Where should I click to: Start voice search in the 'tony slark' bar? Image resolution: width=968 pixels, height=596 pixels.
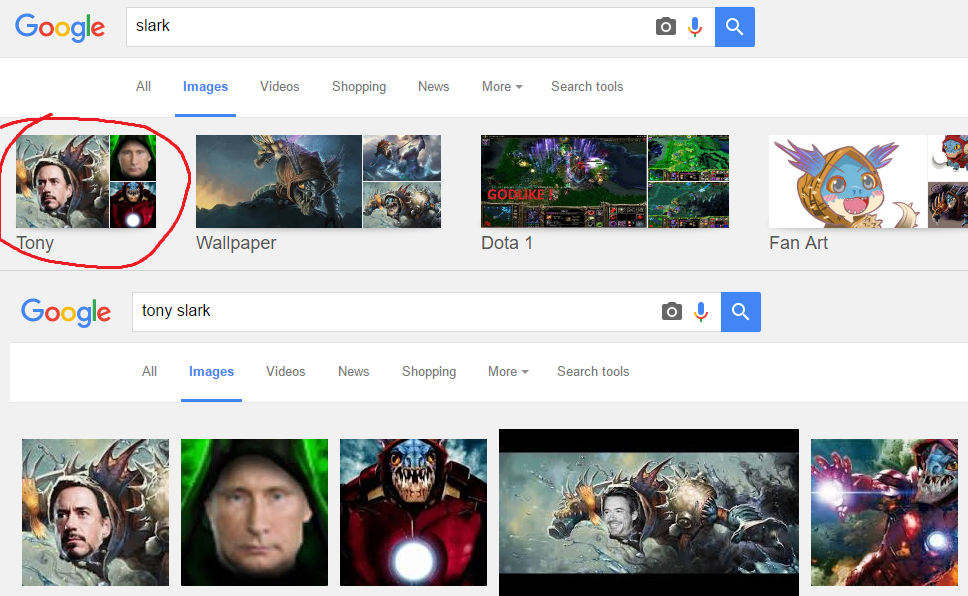point(701,311)
